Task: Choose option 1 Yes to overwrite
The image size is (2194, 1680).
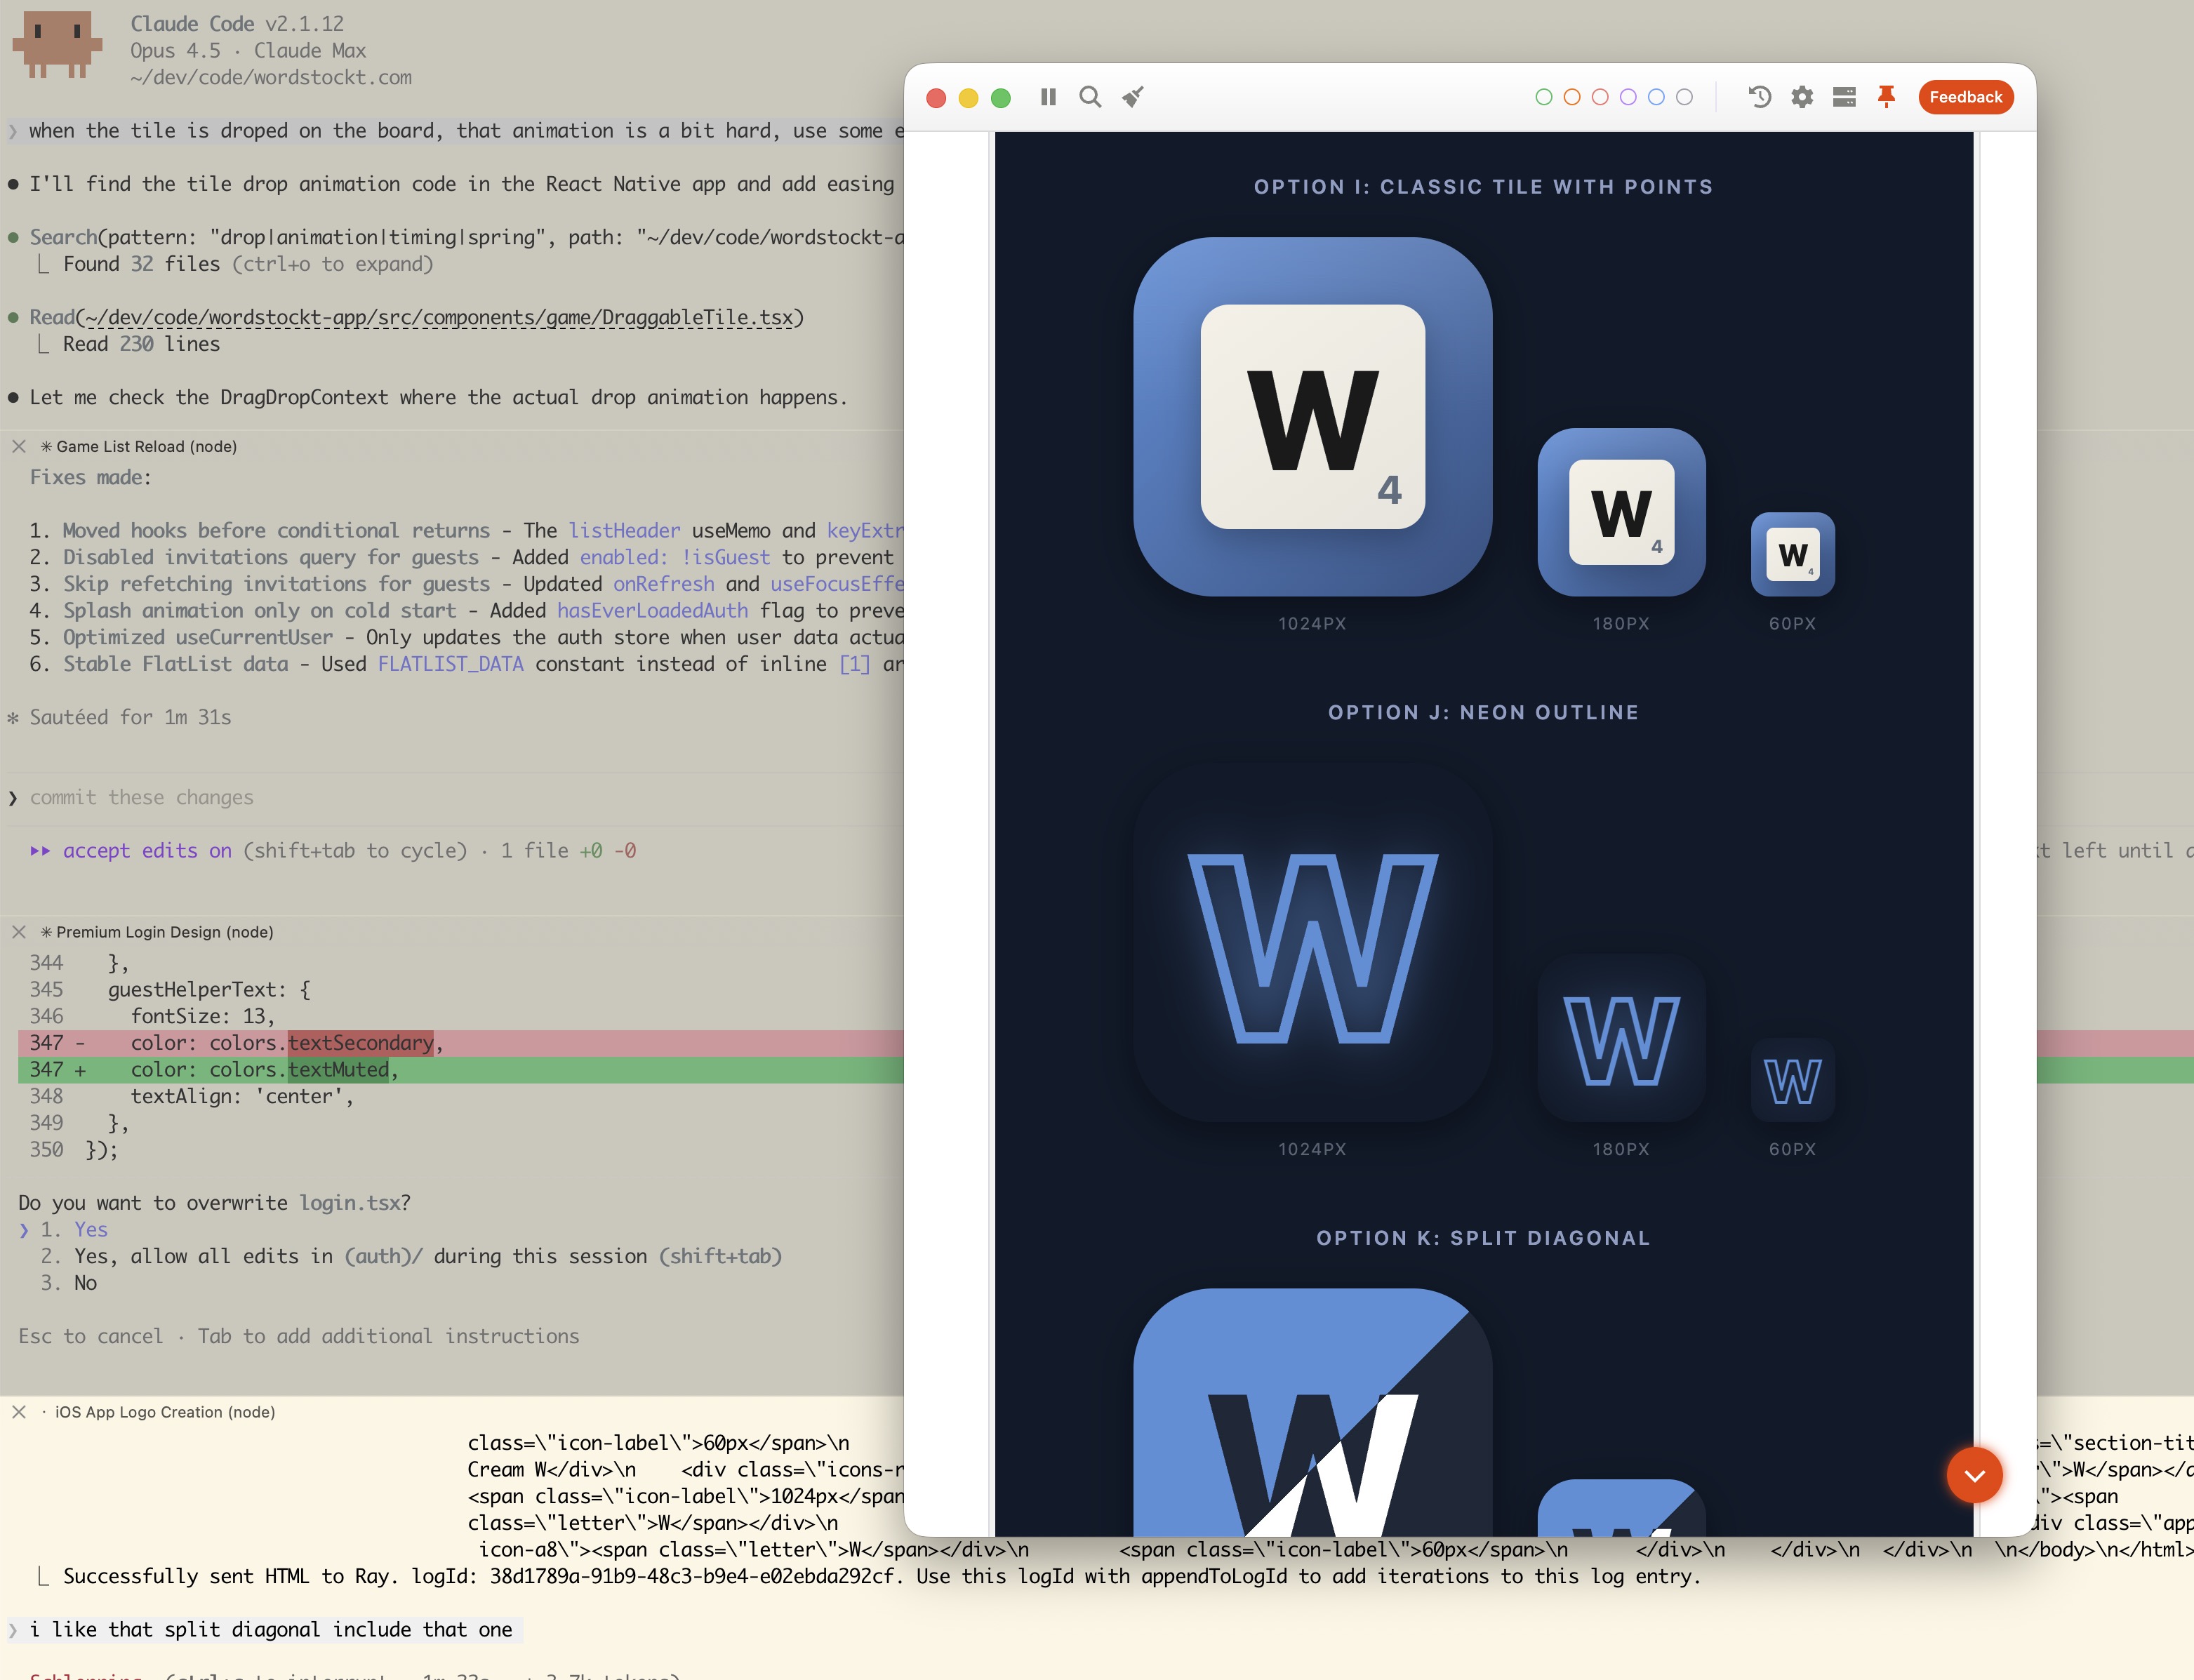Action: coord(90,1229)
